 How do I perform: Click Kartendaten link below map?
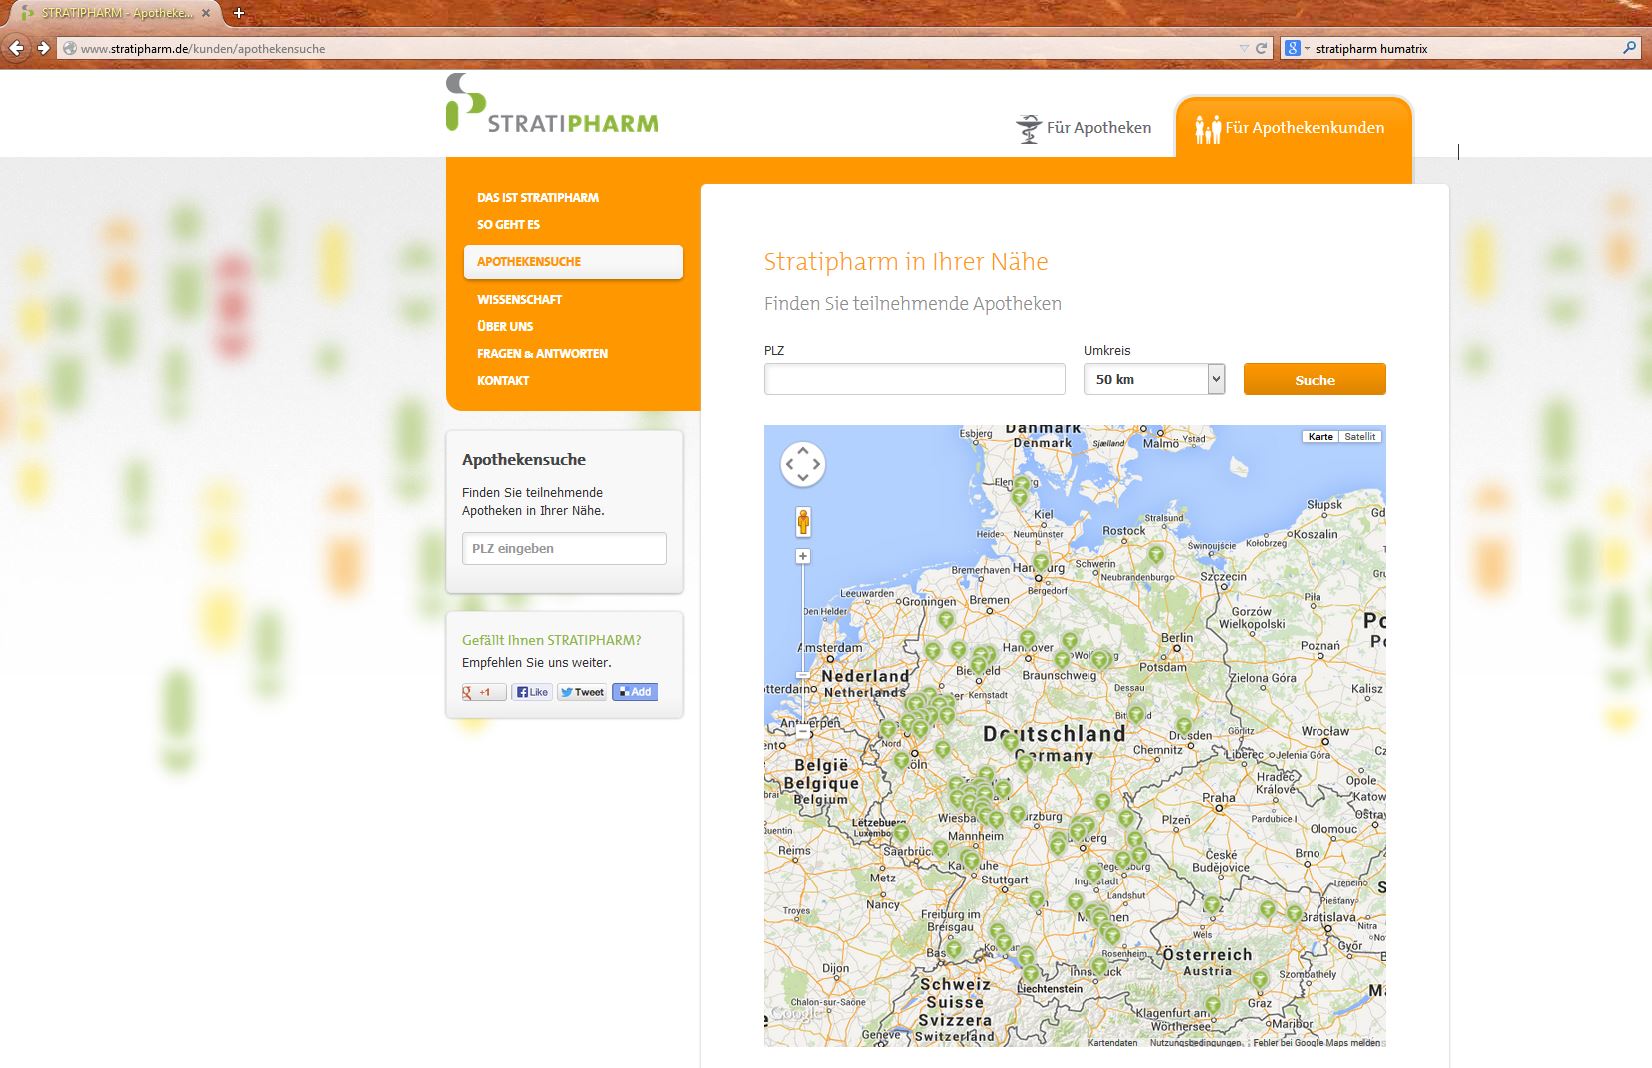[1112, 1042]
